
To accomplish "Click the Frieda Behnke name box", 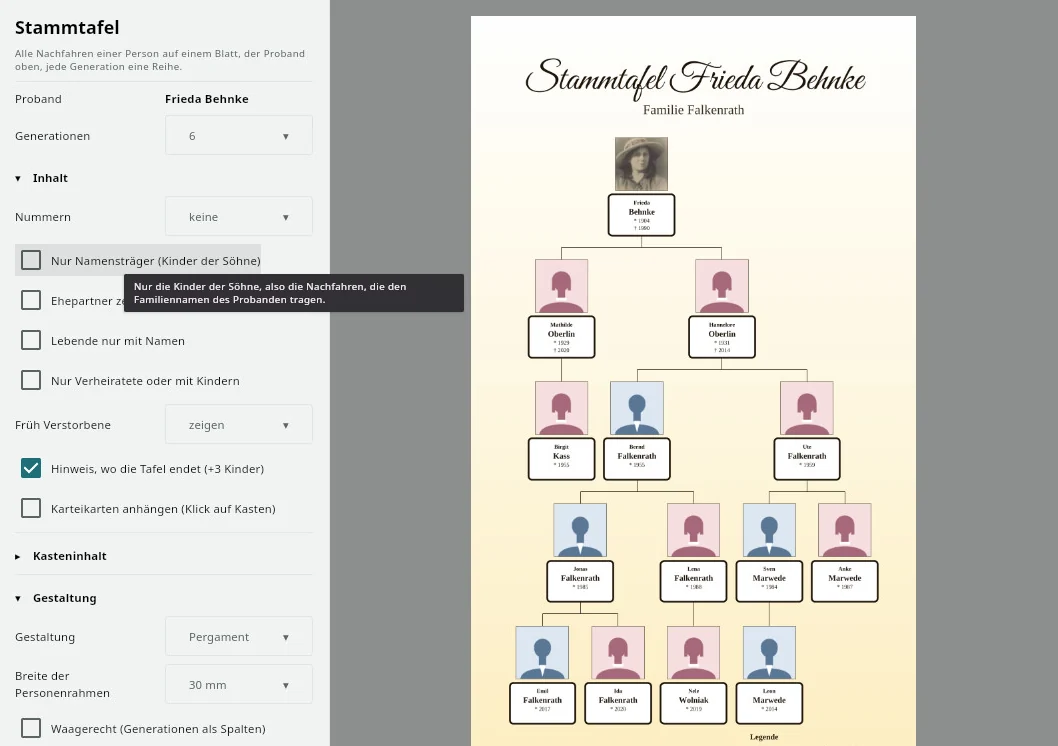I will coord(641,215).
